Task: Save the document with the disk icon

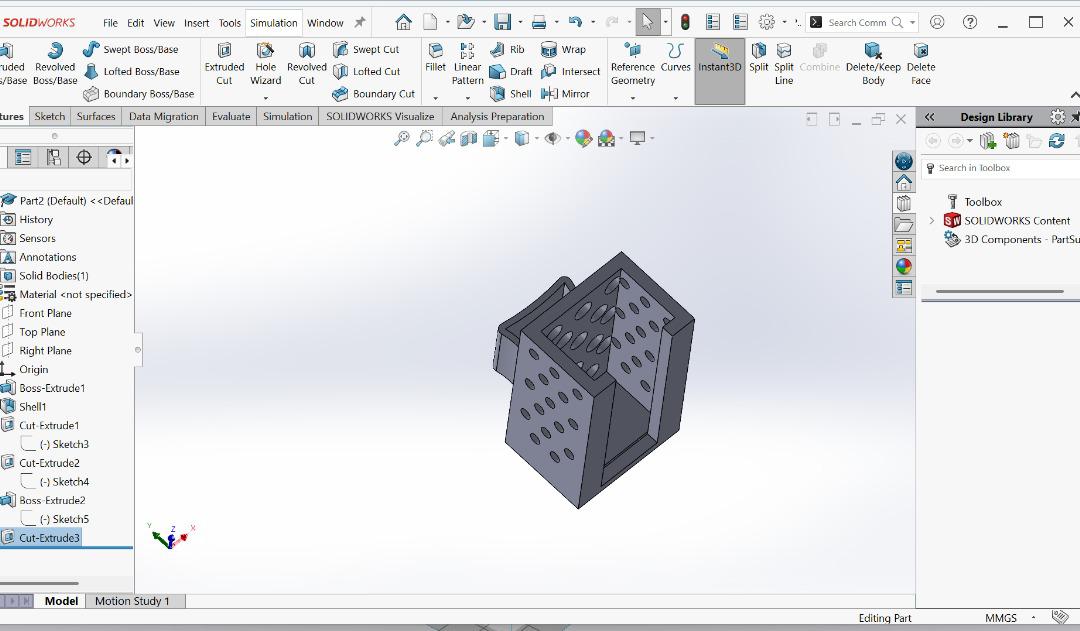Action: click(x=503, y=22)
